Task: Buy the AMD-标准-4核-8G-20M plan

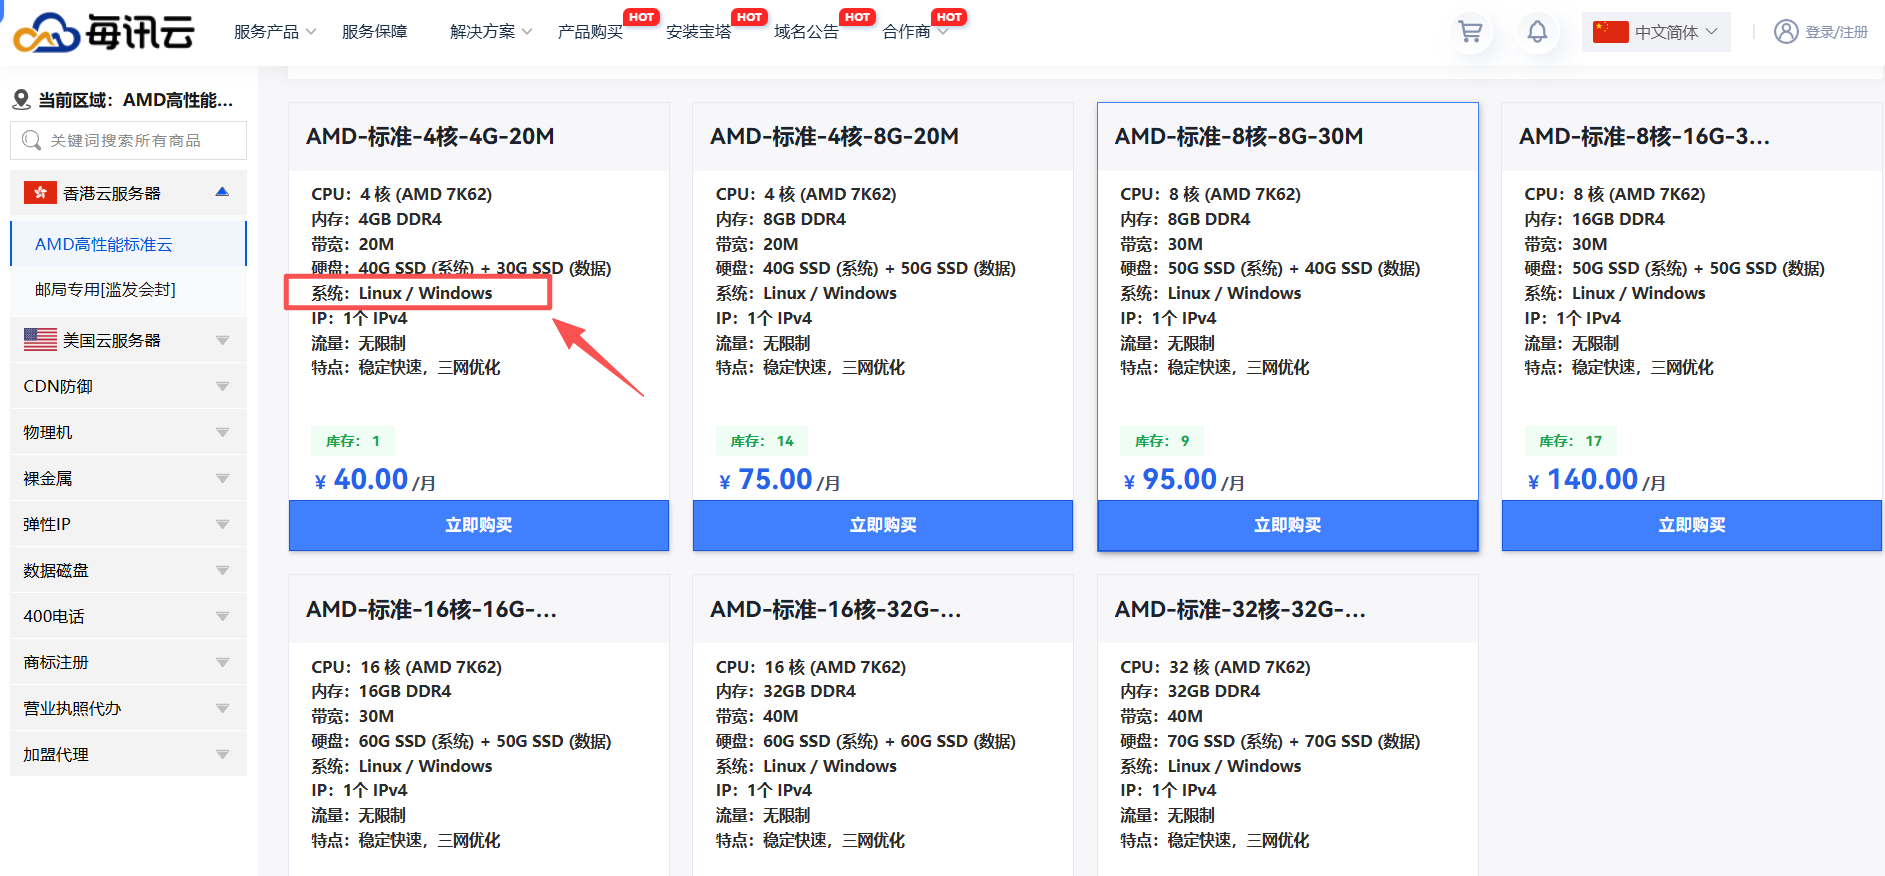Action: pos(883,525)
